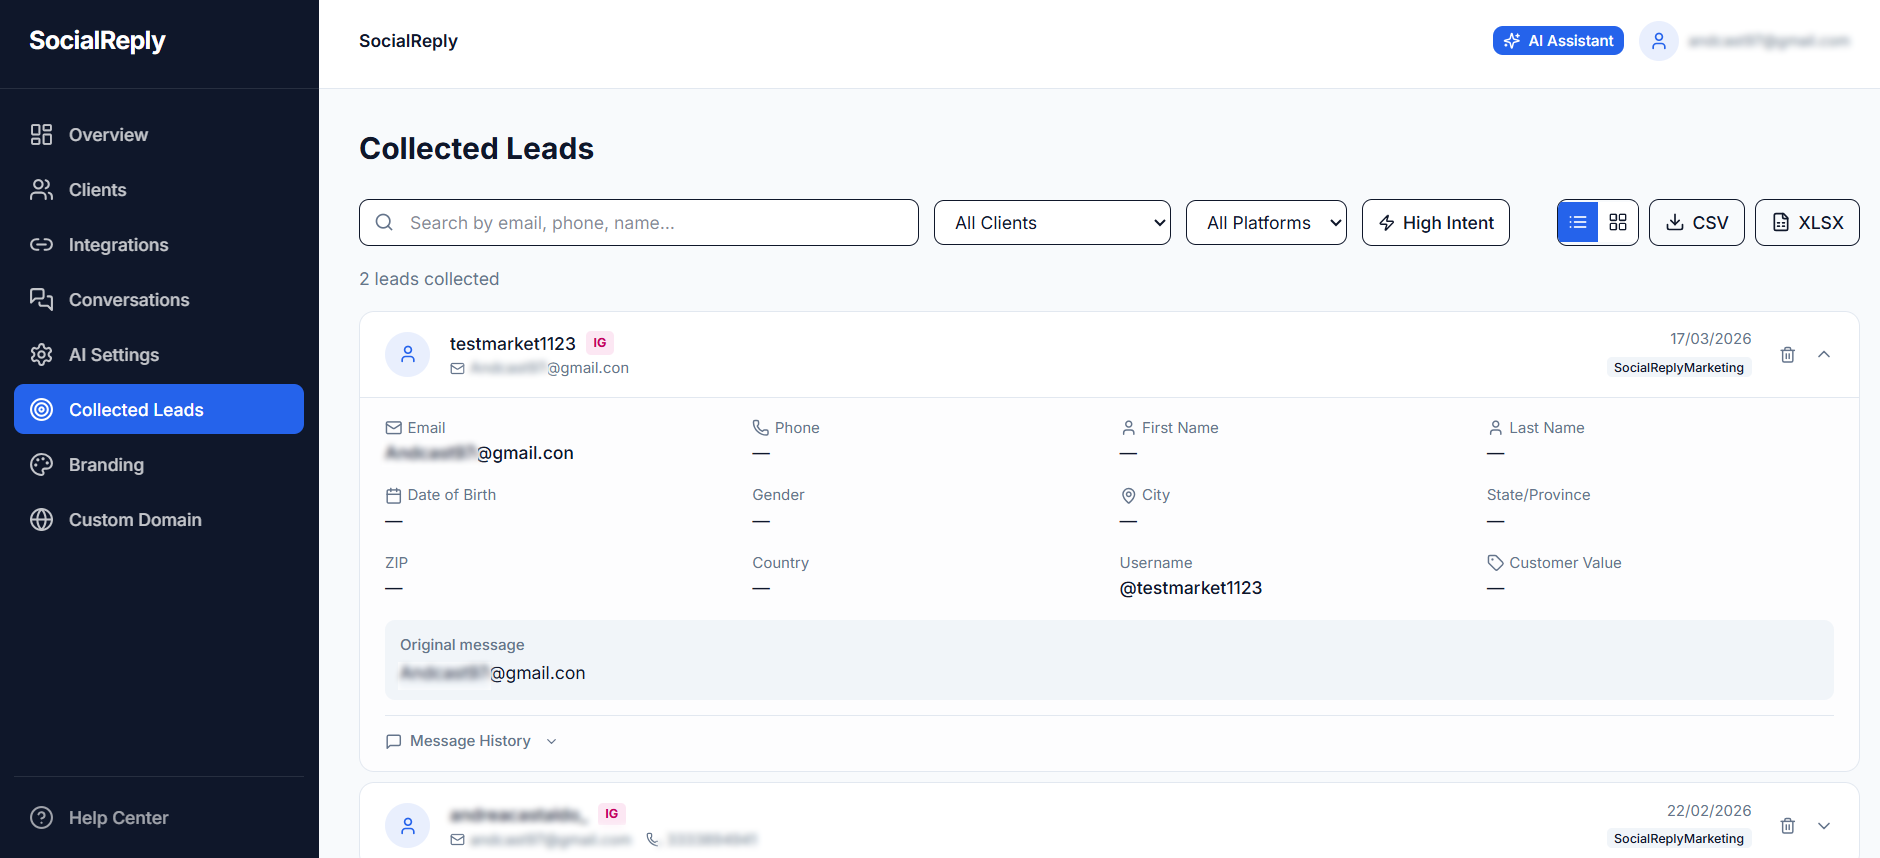Click the testmarket1123 avatar icon

point(408,354)
